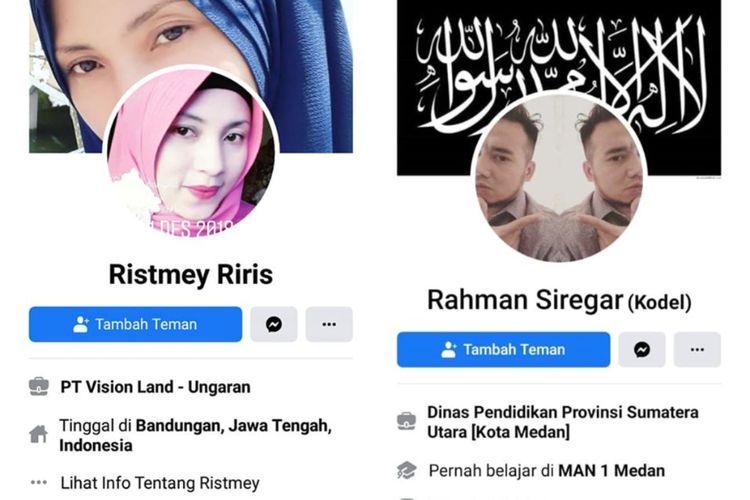This screenshot has width=750, height=500.
Task: View Rahman Siregar mirrored profile picture
Action: (559, 178)
